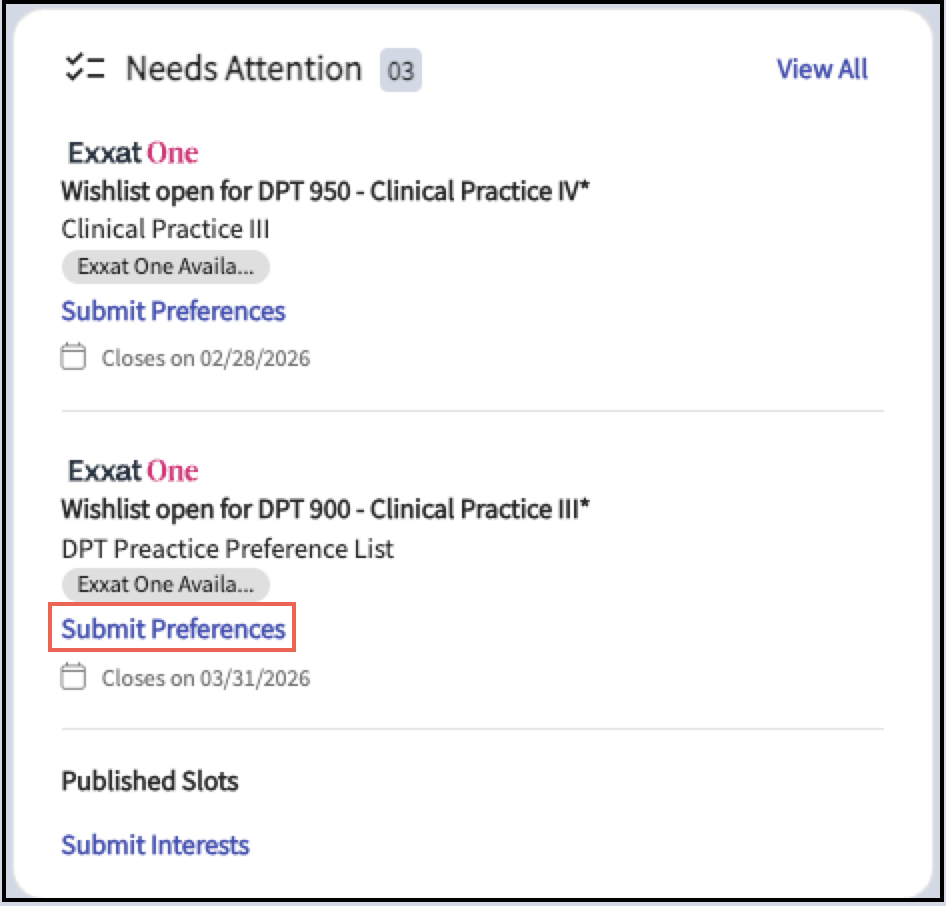This screenshot has height=906, width=946.
Task: Click the calendar icon beside 03/31/2026
Action: 73,678
